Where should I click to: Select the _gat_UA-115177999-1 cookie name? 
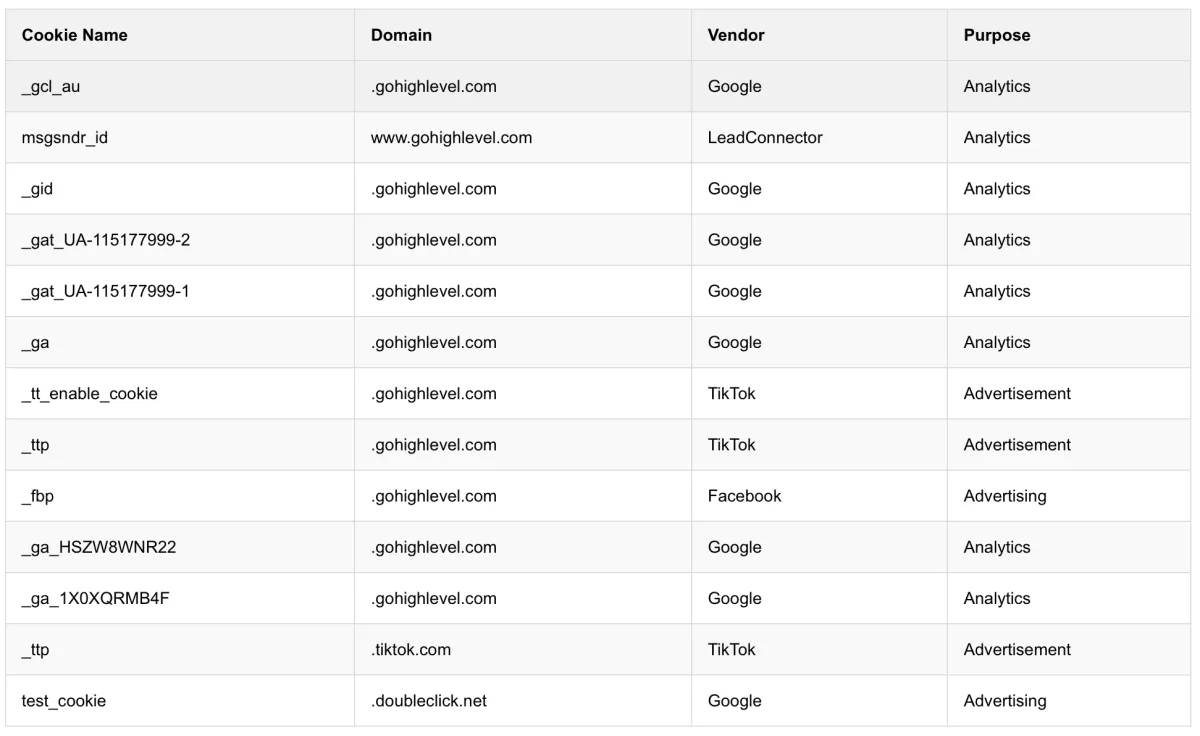(105, 292)
